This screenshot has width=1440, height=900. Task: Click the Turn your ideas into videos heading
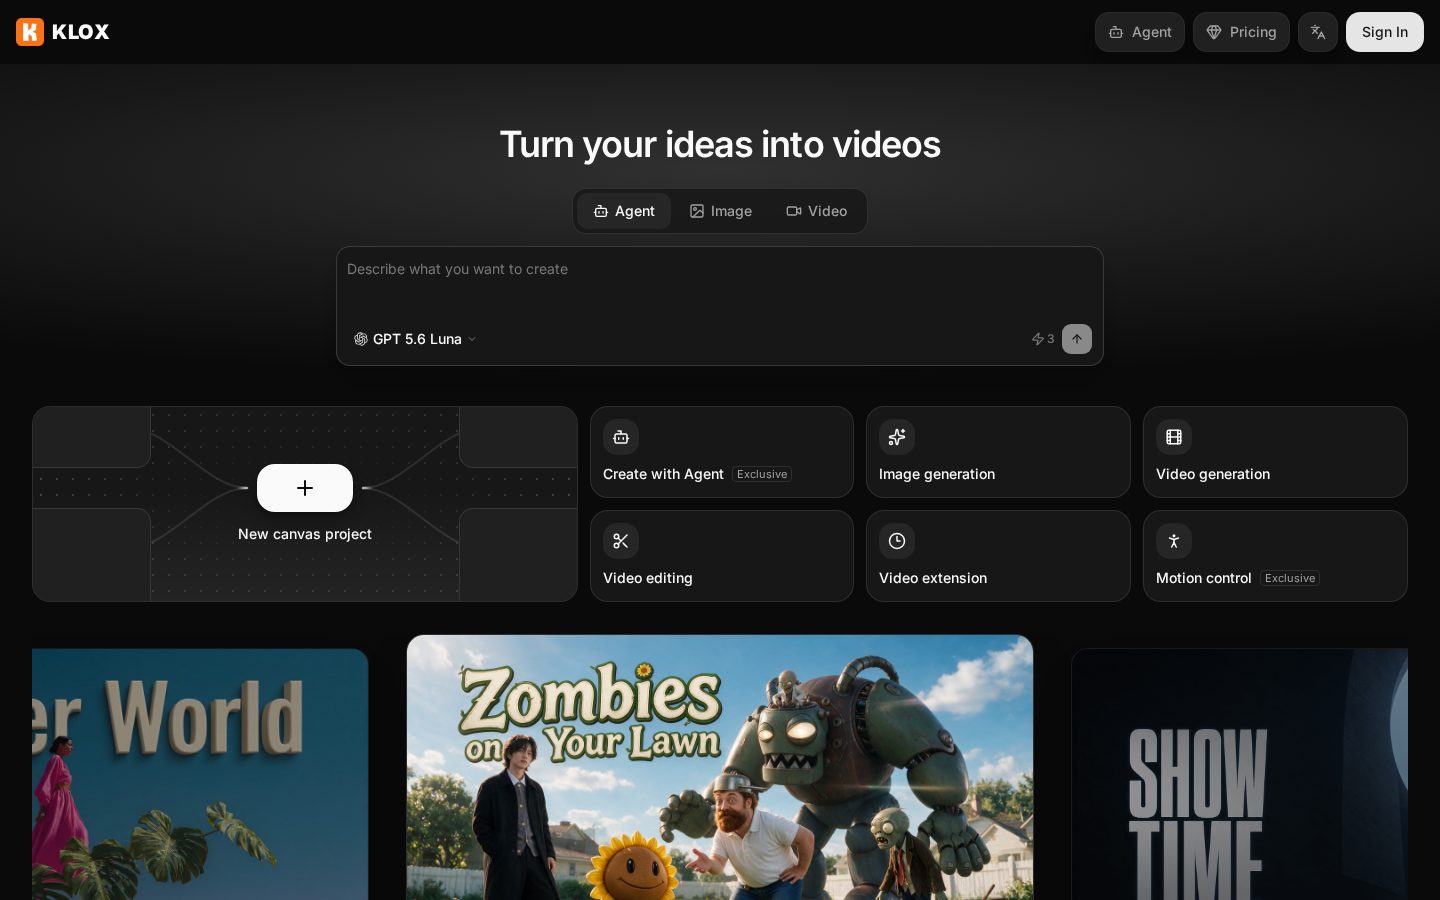(720, 144)
